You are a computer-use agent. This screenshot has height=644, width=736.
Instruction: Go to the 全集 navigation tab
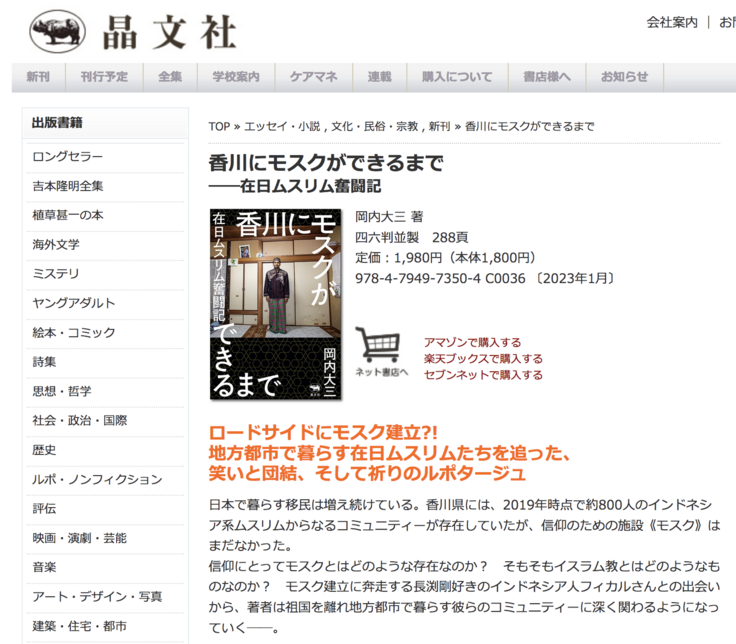point(170,77)
